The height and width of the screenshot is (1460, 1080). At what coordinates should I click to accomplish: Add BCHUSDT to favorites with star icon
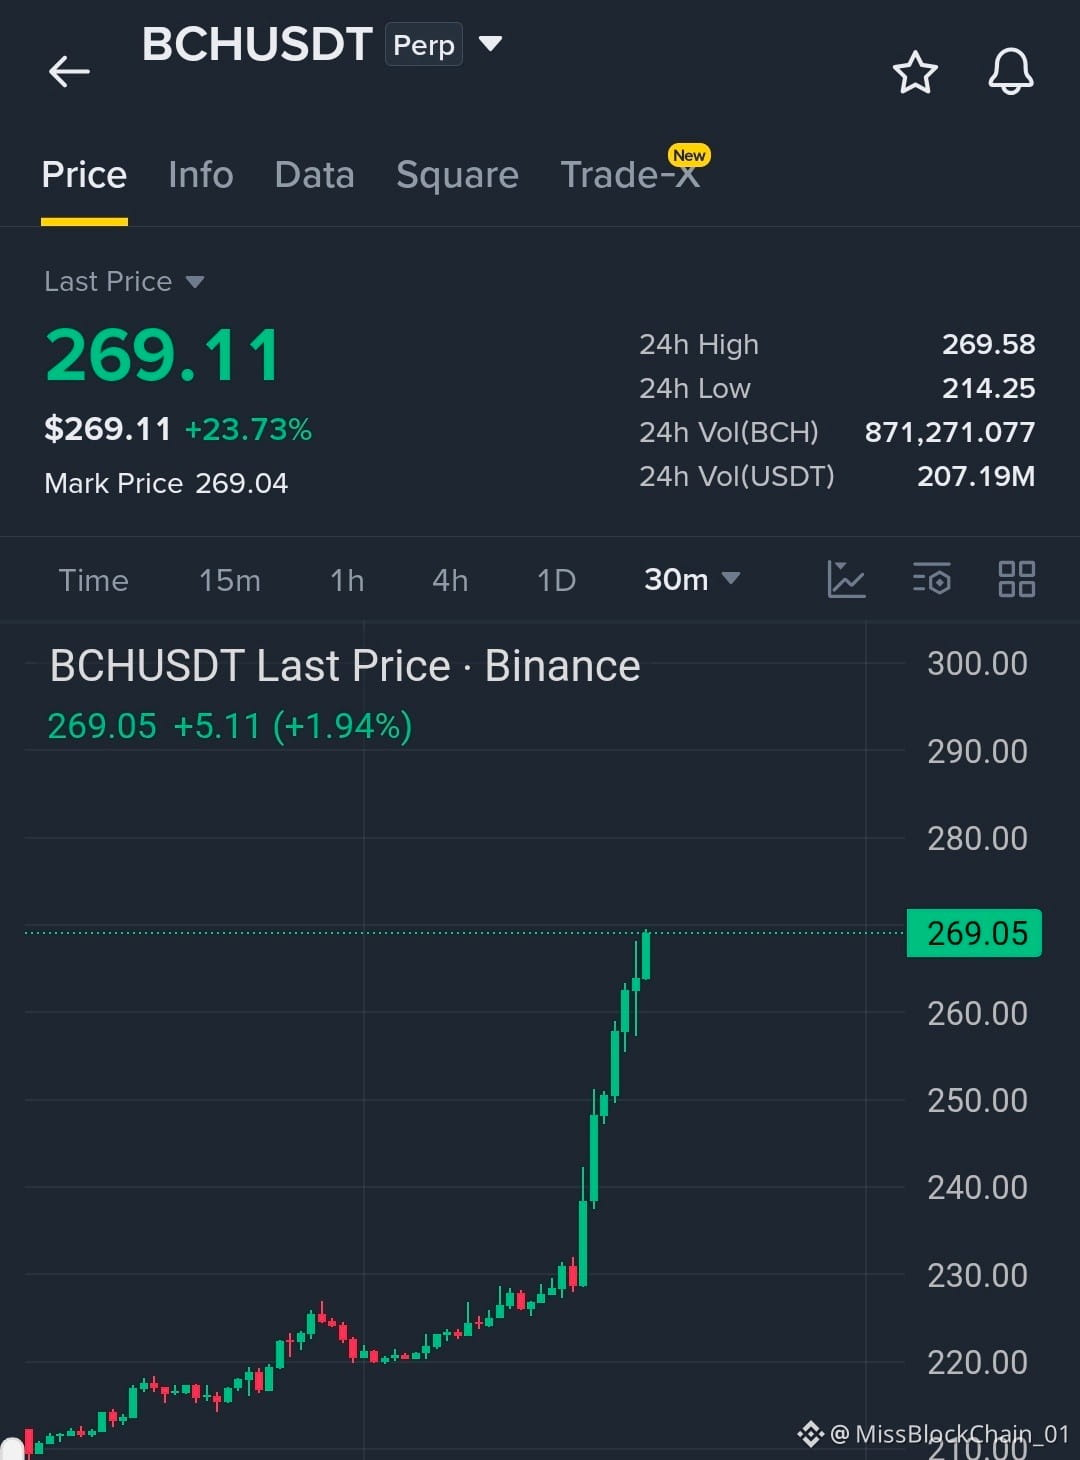pyautogui.click(x=915, y=72)
